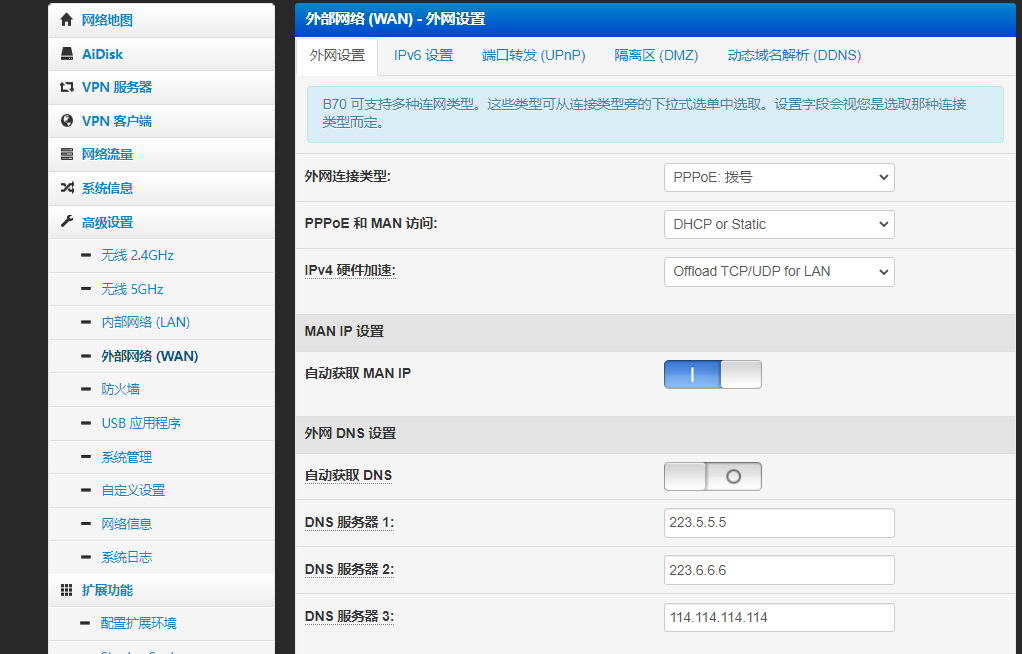Open the 外网连接类型 PPPoE dropdown
Screen dimensions: 1022x654
[779, 177]
